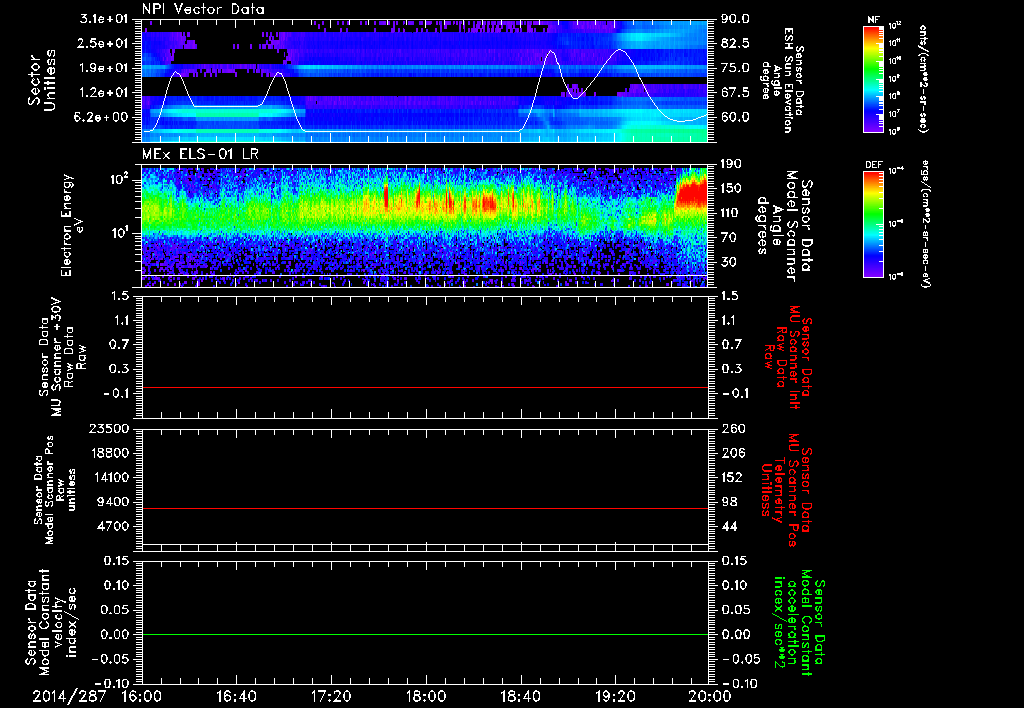Pick the 18:00 time axis label
The image size is (1024, 708).
click(426, 696)
